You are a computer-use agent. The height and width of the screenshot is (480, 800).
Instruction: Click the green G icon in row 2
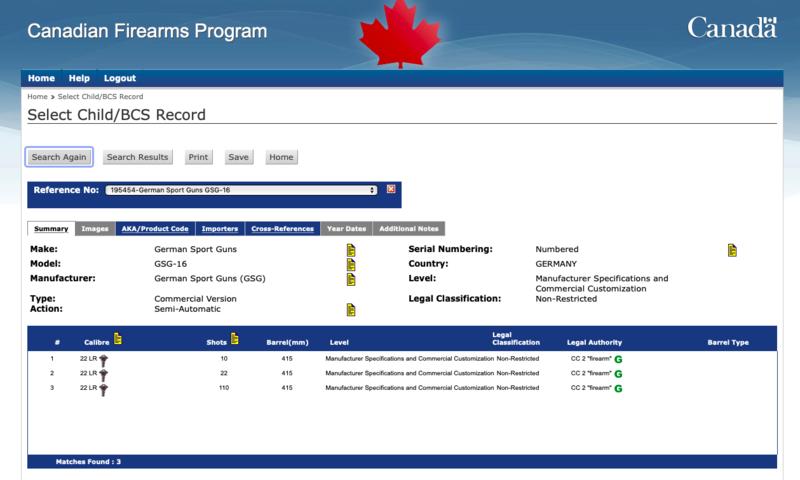(618, 374)
